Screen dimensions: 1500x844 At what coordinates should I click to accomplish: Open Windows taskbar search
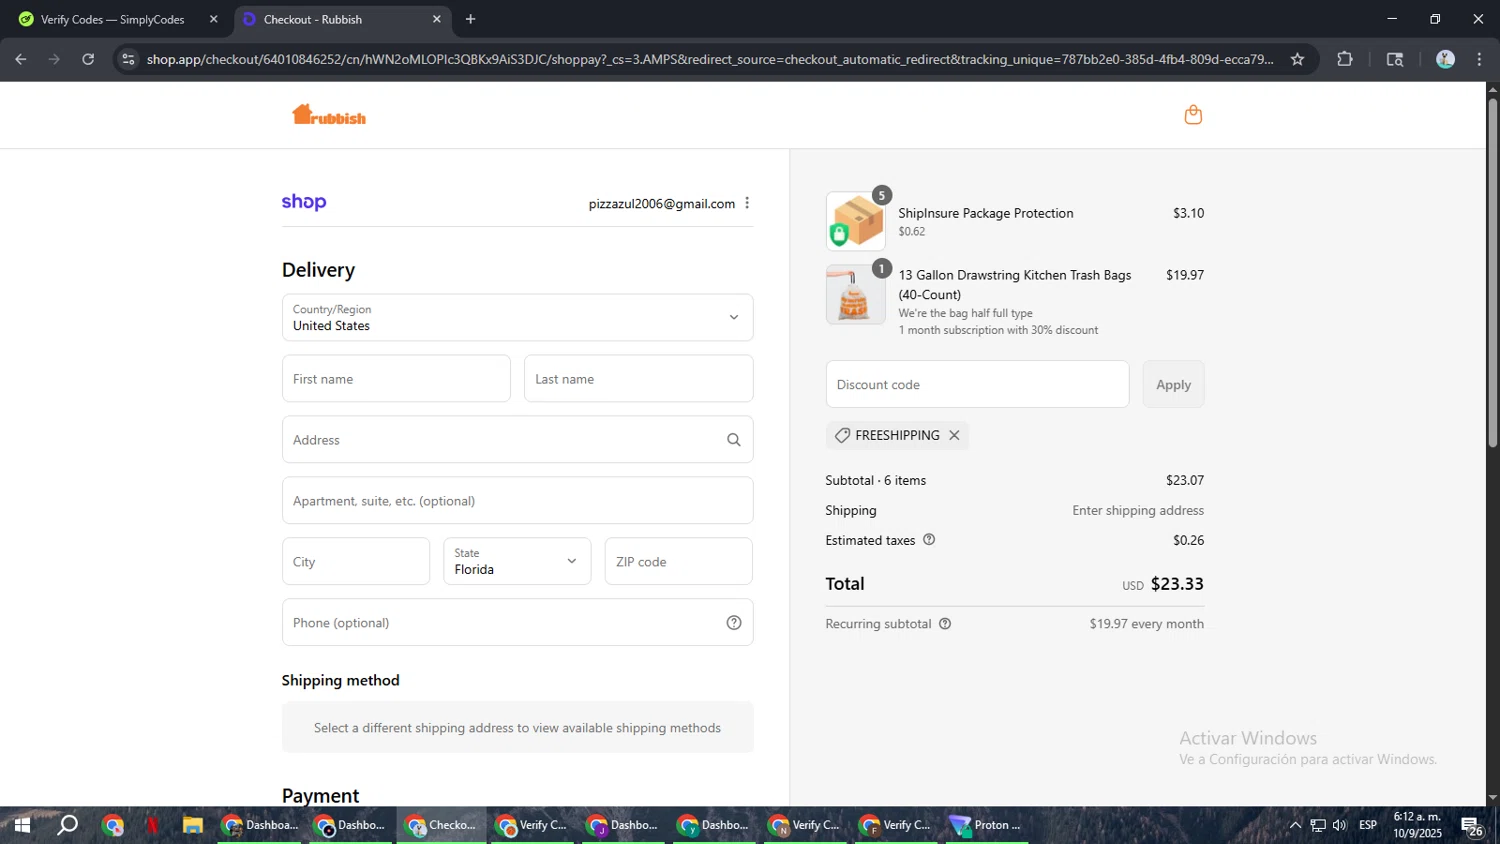67,825
